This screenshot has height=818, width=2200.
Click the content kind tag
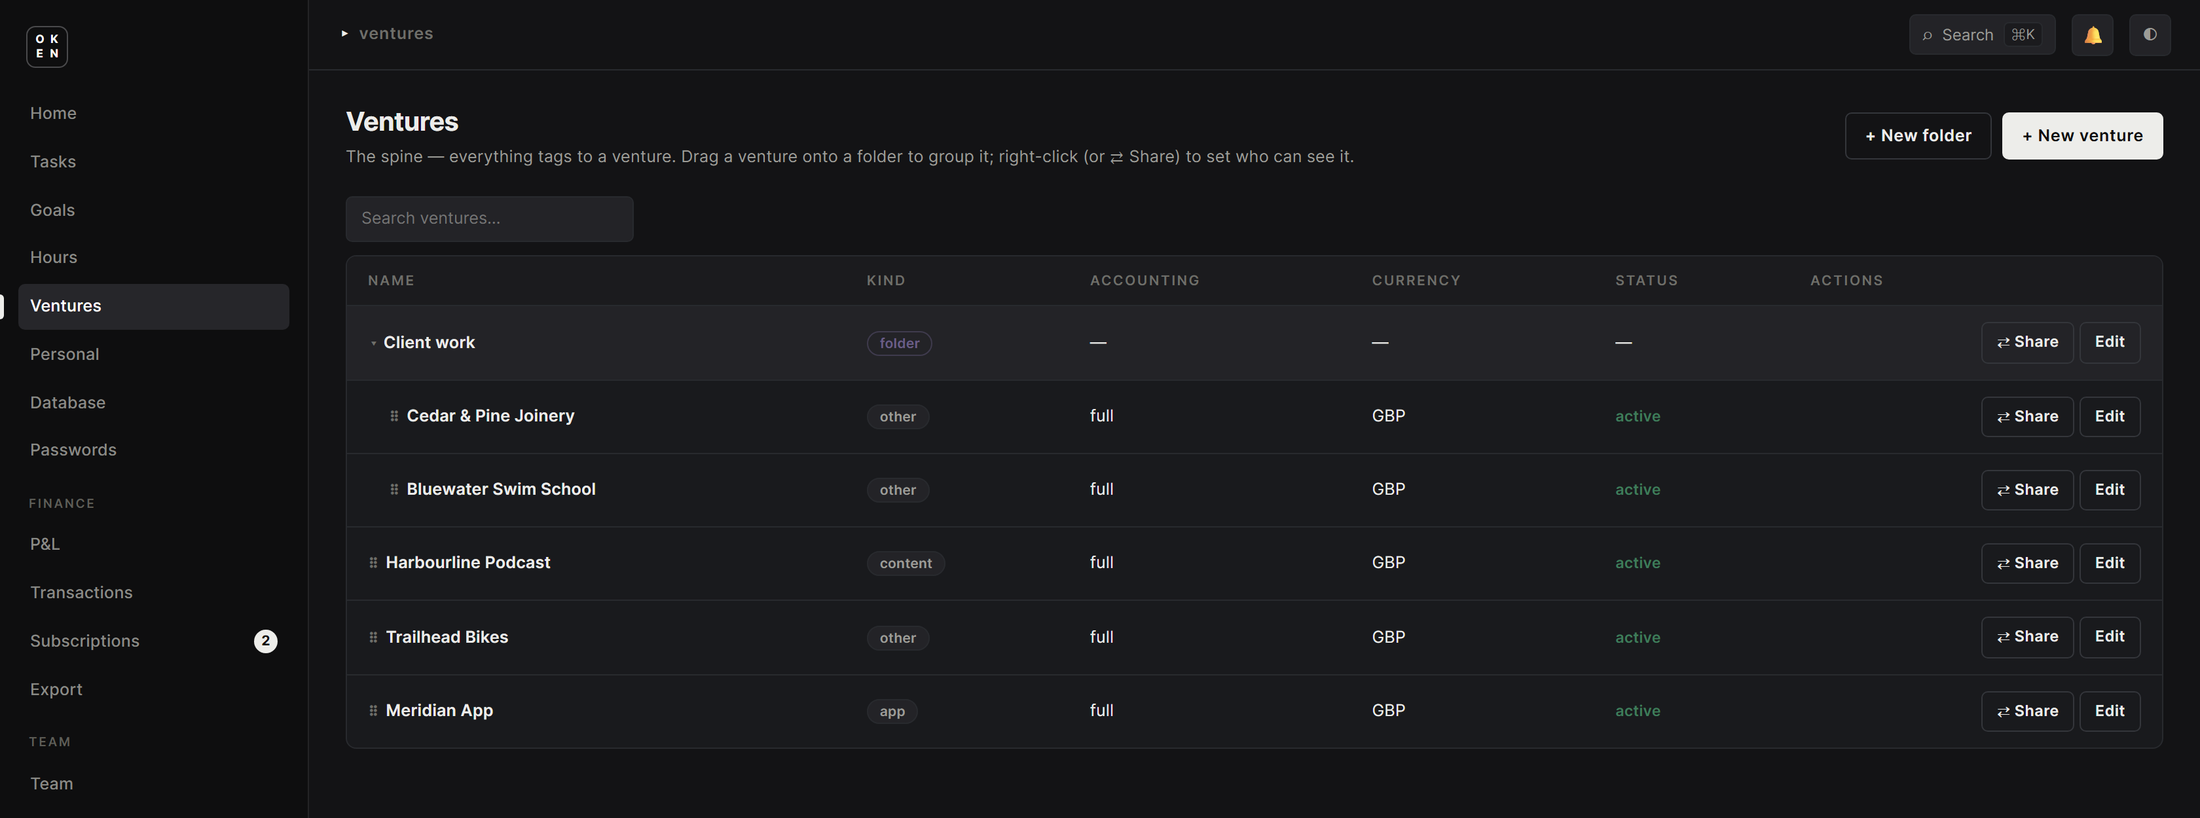coord(906,563)
